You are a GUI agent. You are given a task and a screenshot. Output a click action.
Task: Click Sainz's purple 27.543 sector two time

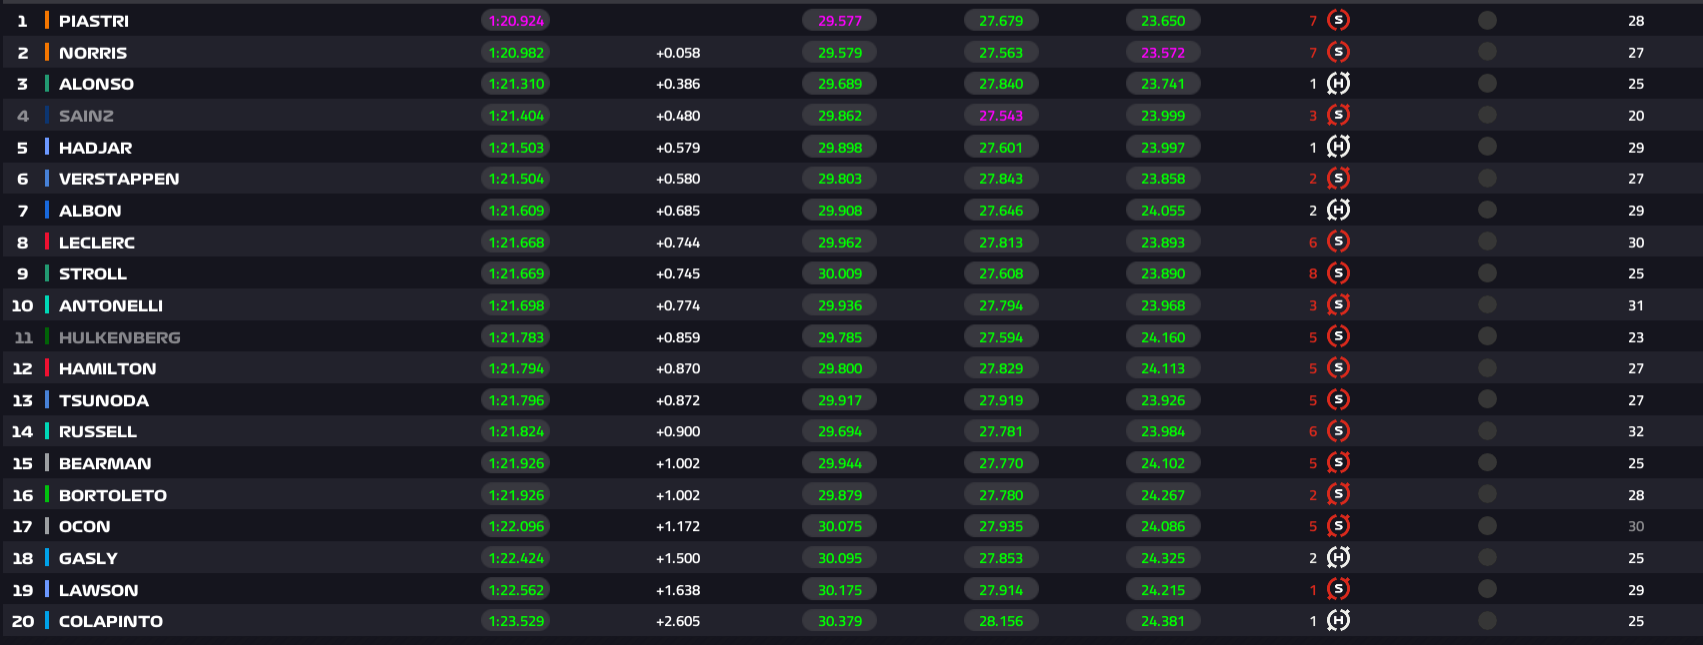1001,116
